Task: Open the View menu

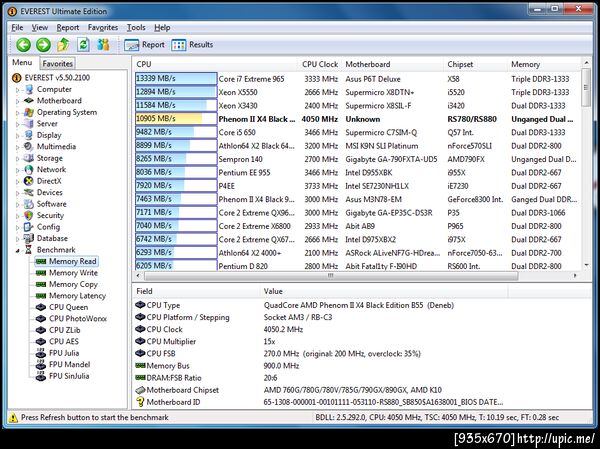Action: pyautogui.click(x=40, y=28)
